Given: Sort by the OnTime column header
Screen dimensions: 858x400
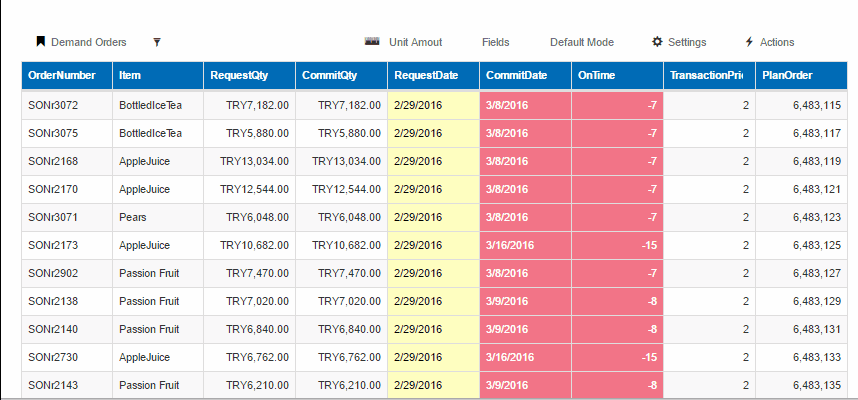Looking at the screenshot, I should click(x=596, y=75).
